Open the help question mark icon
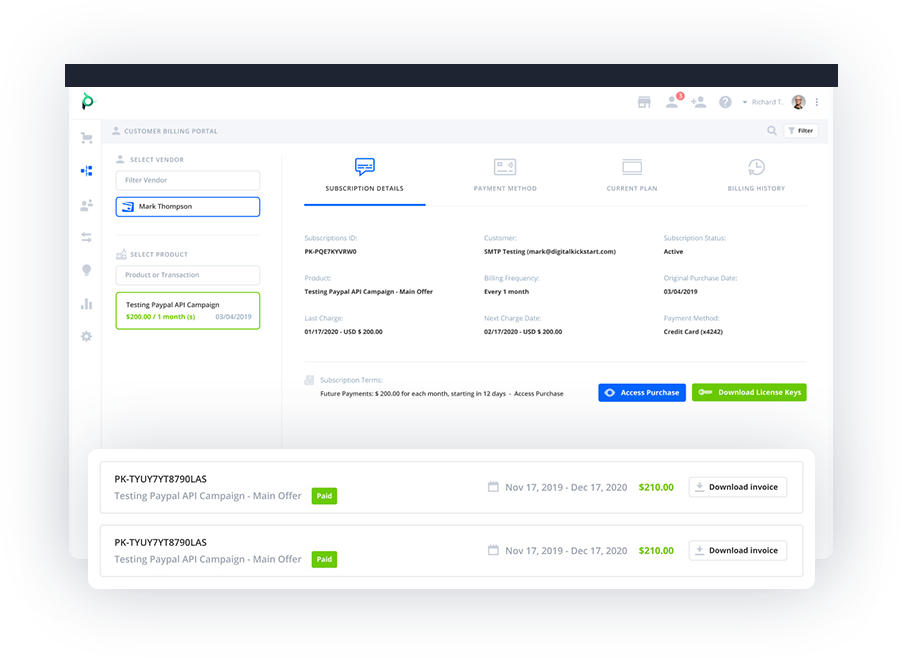 tap(725, 102)
